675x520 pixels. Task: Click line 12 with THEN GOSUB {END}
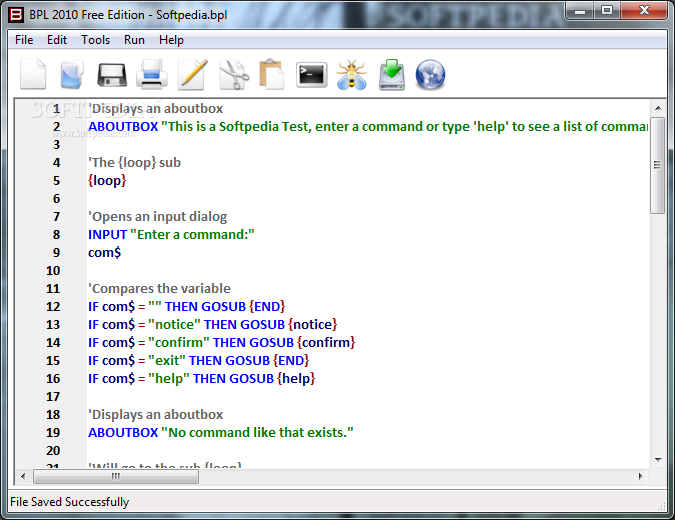(x=186, y=306)
